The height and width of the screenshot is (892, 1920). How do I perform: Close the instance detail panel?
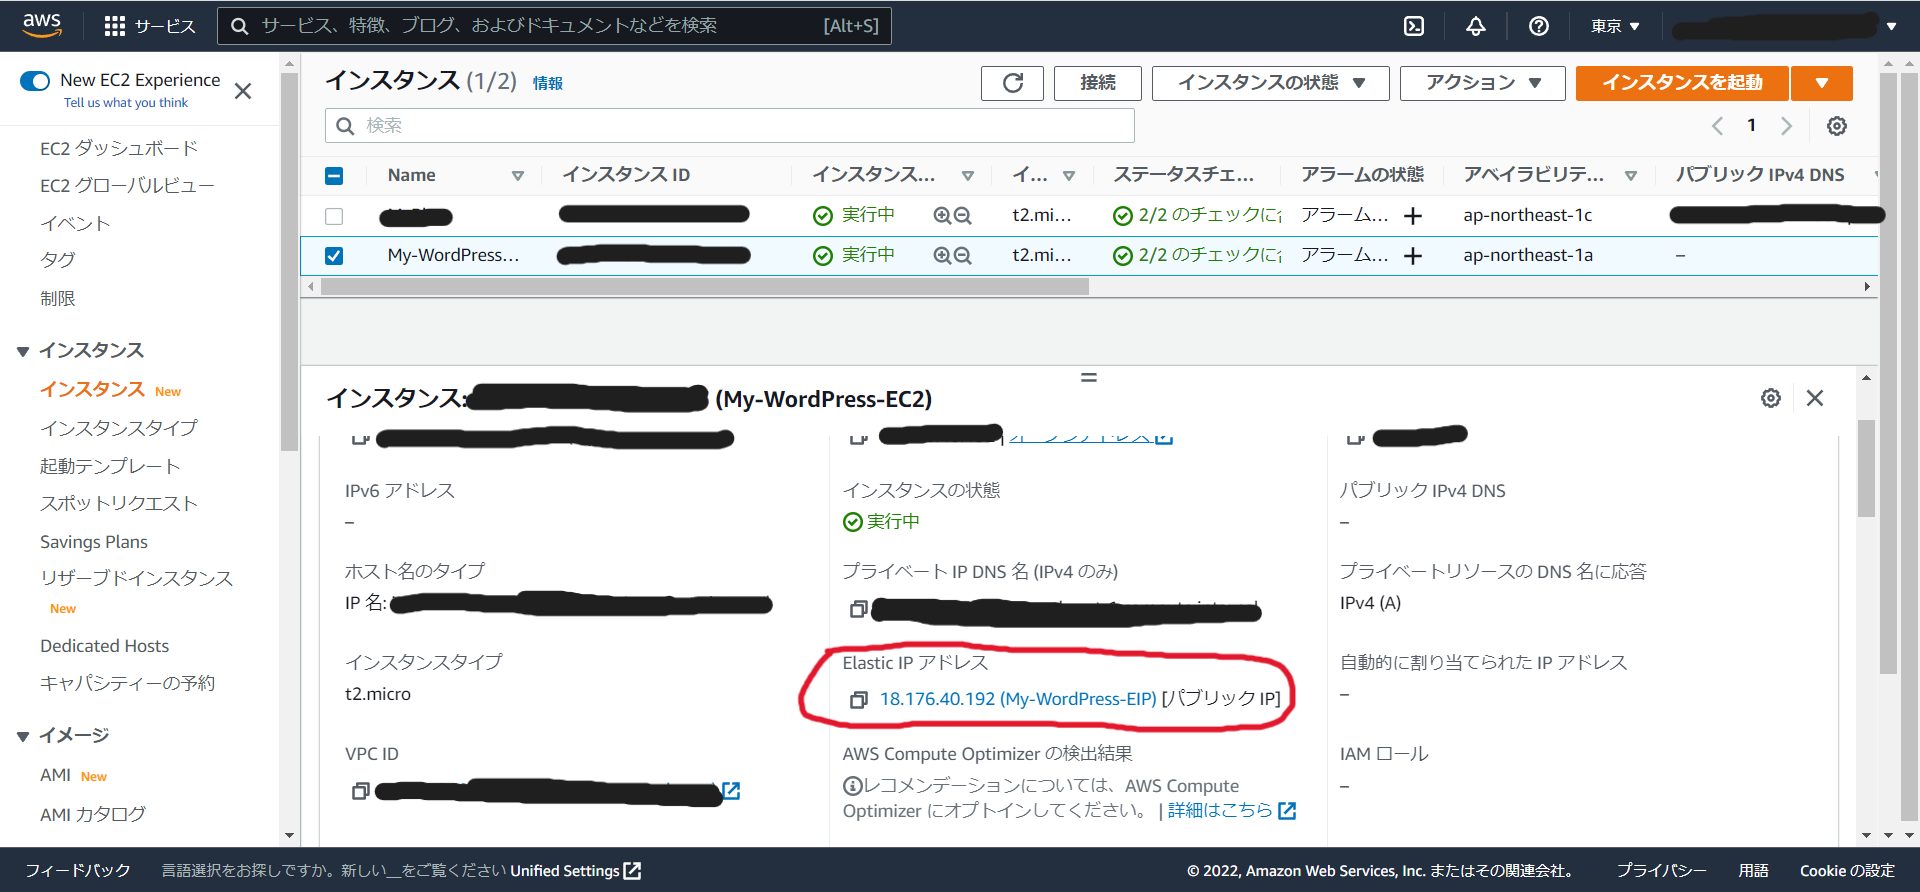pyautogui.click(x=1815, y=398)
